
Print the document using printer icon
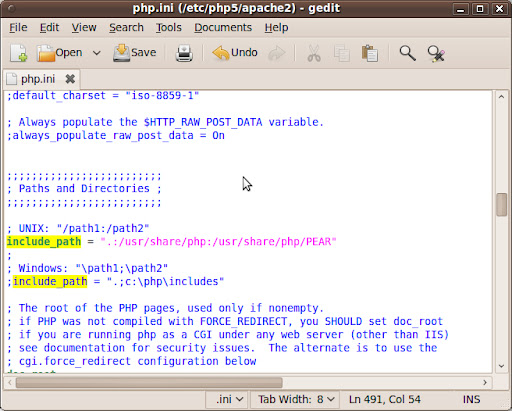(184, 53)
